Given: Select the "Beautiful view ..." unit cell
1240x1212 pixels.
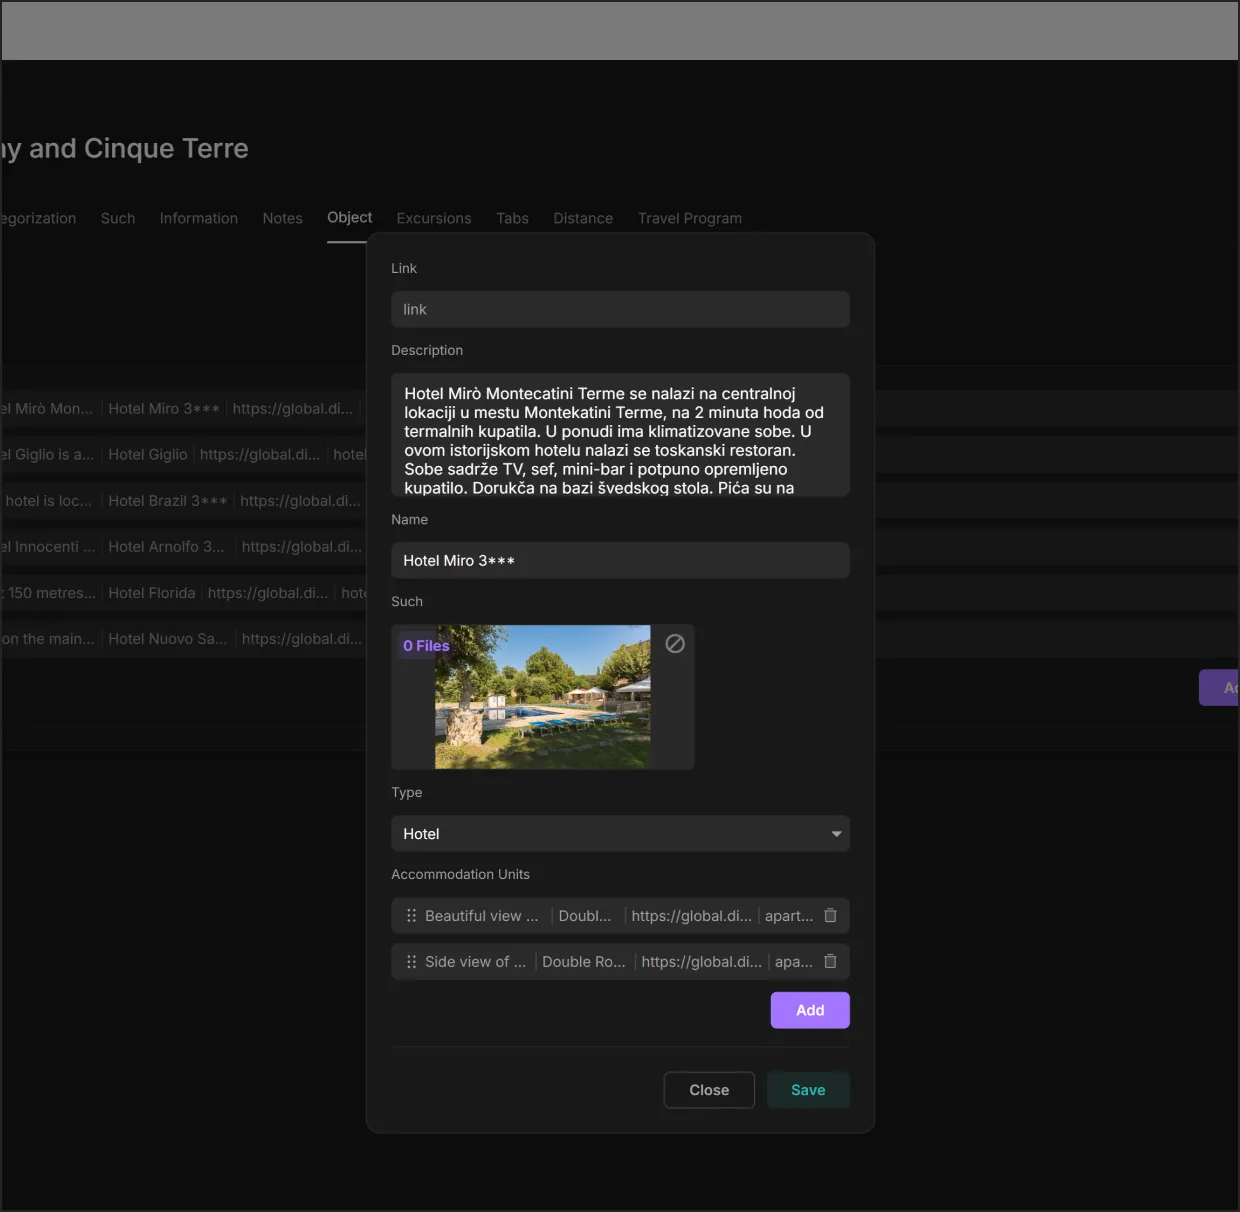Looking at the screenshot, I should click(481, 916).
